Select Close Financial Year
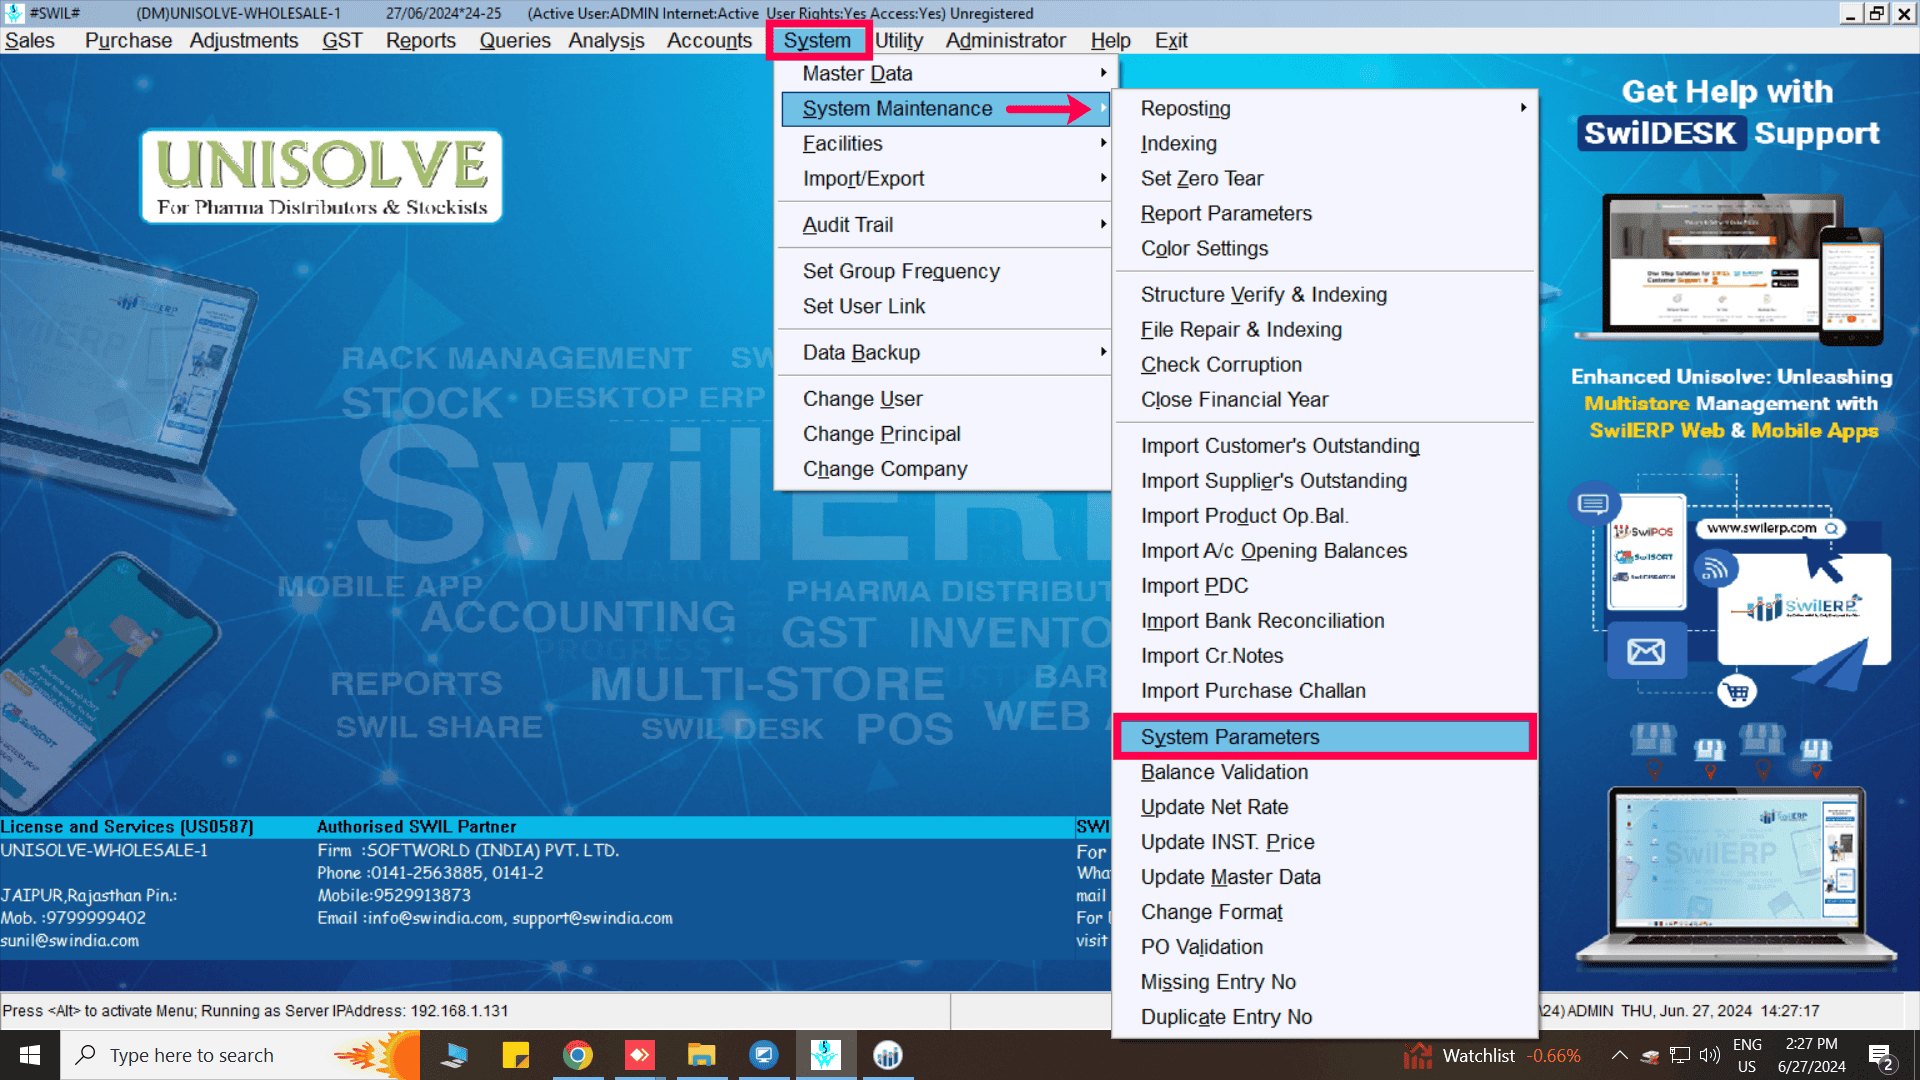Image resolution: width=1920 pixels, height=1080 pixels. 1325,400
